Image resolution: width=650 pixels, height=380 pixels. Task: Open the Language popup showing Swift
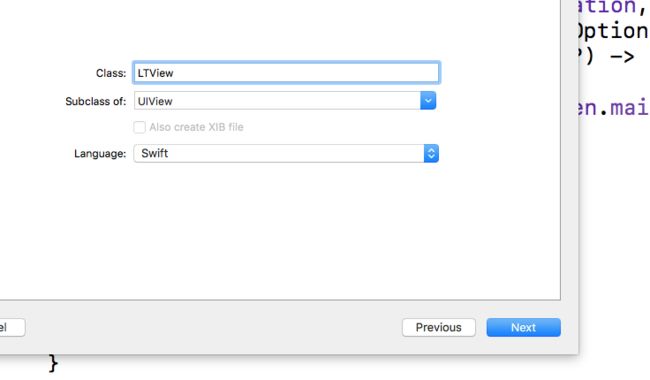click(286, 153)
